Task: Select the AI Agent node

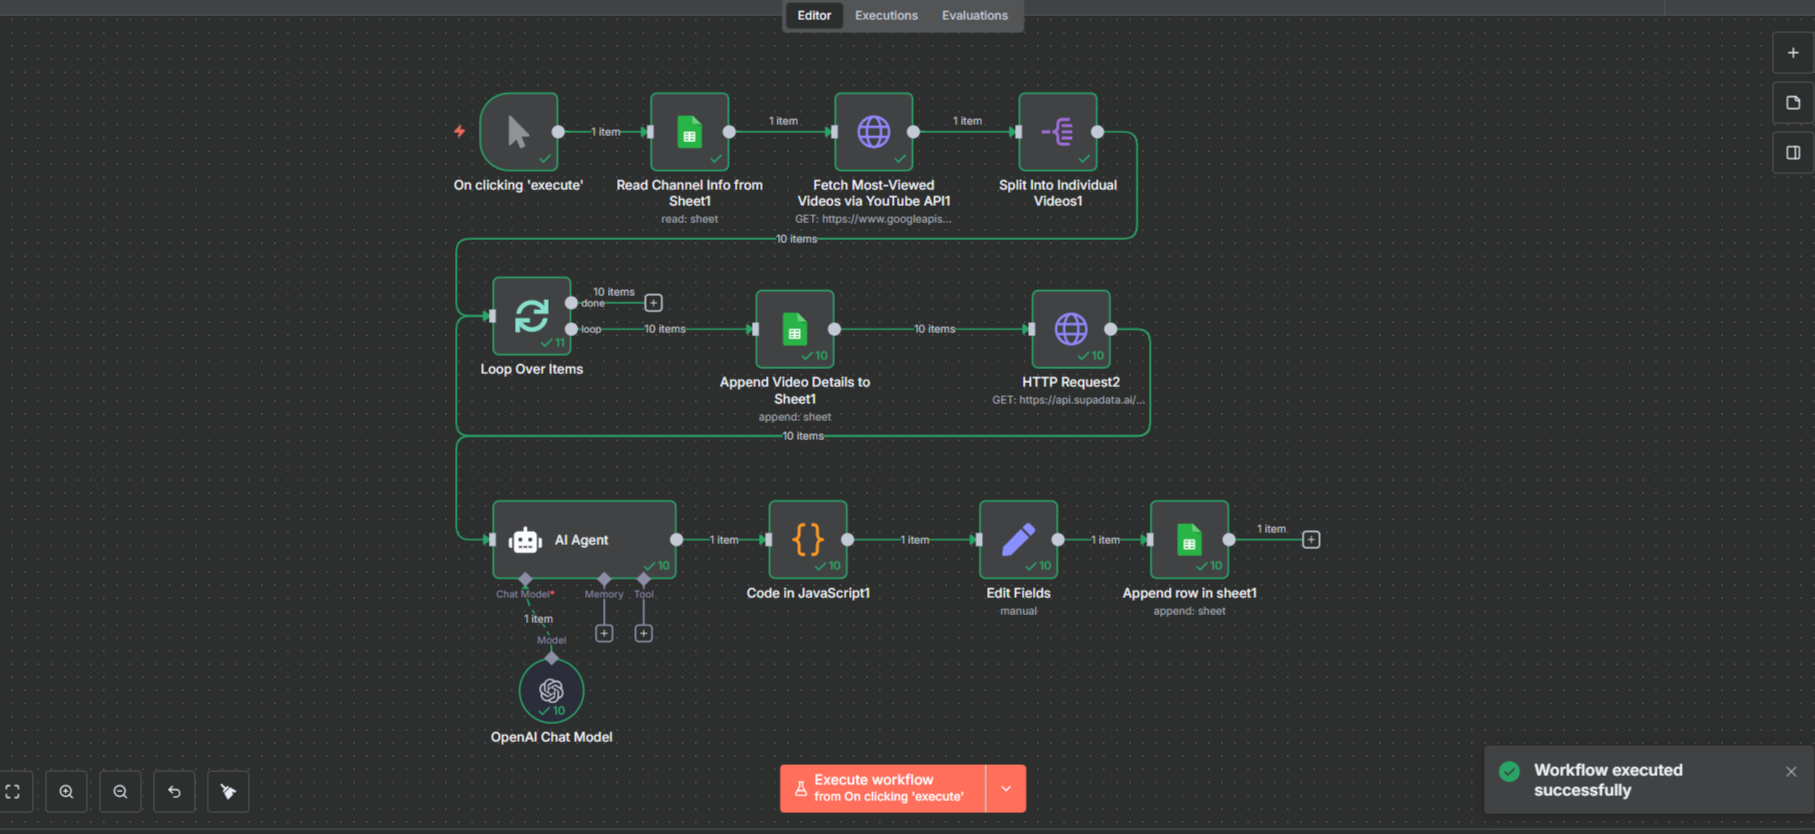Action: tap(583, 540)
